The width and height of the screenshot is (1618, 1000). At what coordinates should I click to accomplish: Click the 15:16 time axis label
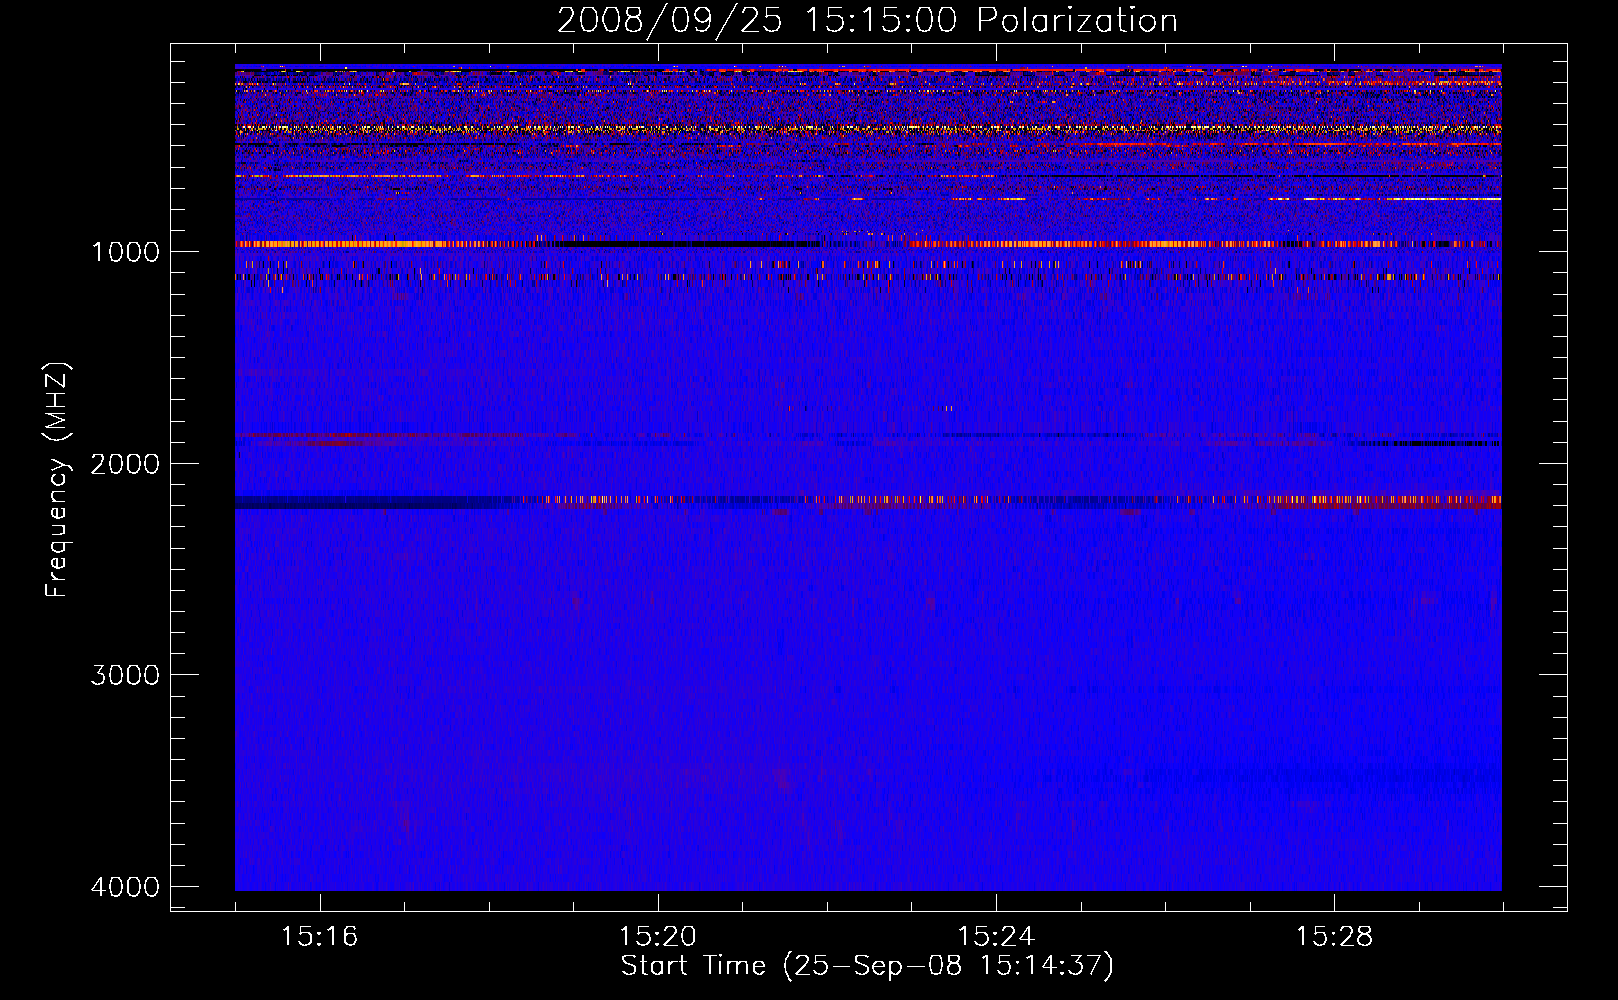pos(319,936)
